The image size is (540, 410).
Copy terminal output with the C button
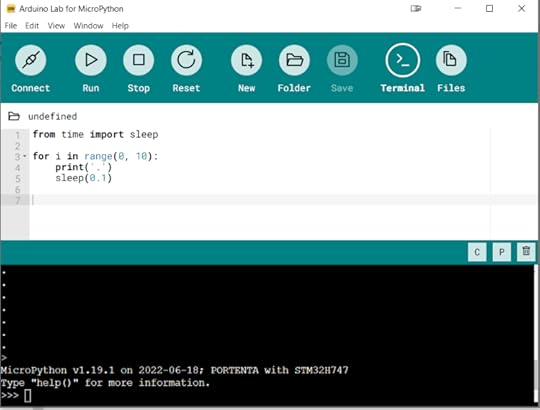coord(477,252)
